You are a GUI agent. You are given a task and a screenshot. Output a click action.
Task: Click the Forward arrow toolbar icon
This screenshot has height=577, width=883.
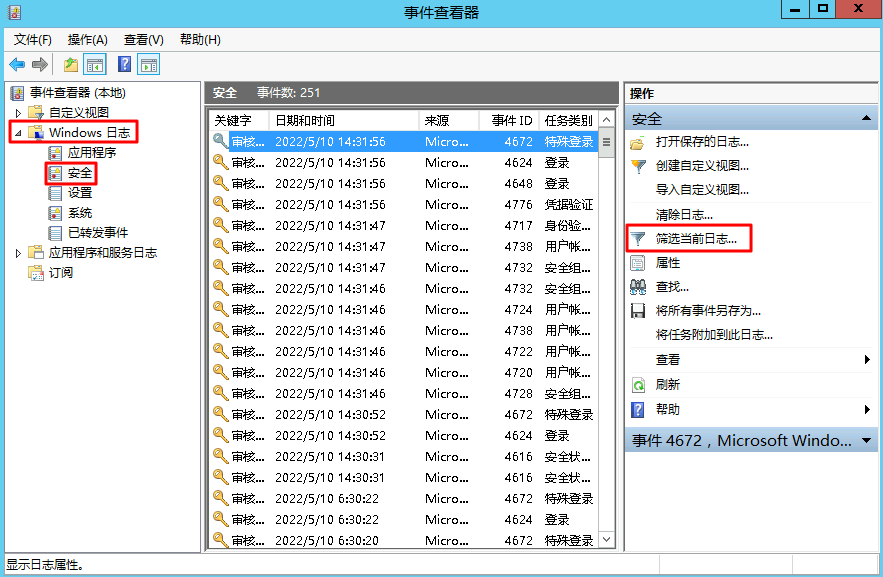point(40,65)
